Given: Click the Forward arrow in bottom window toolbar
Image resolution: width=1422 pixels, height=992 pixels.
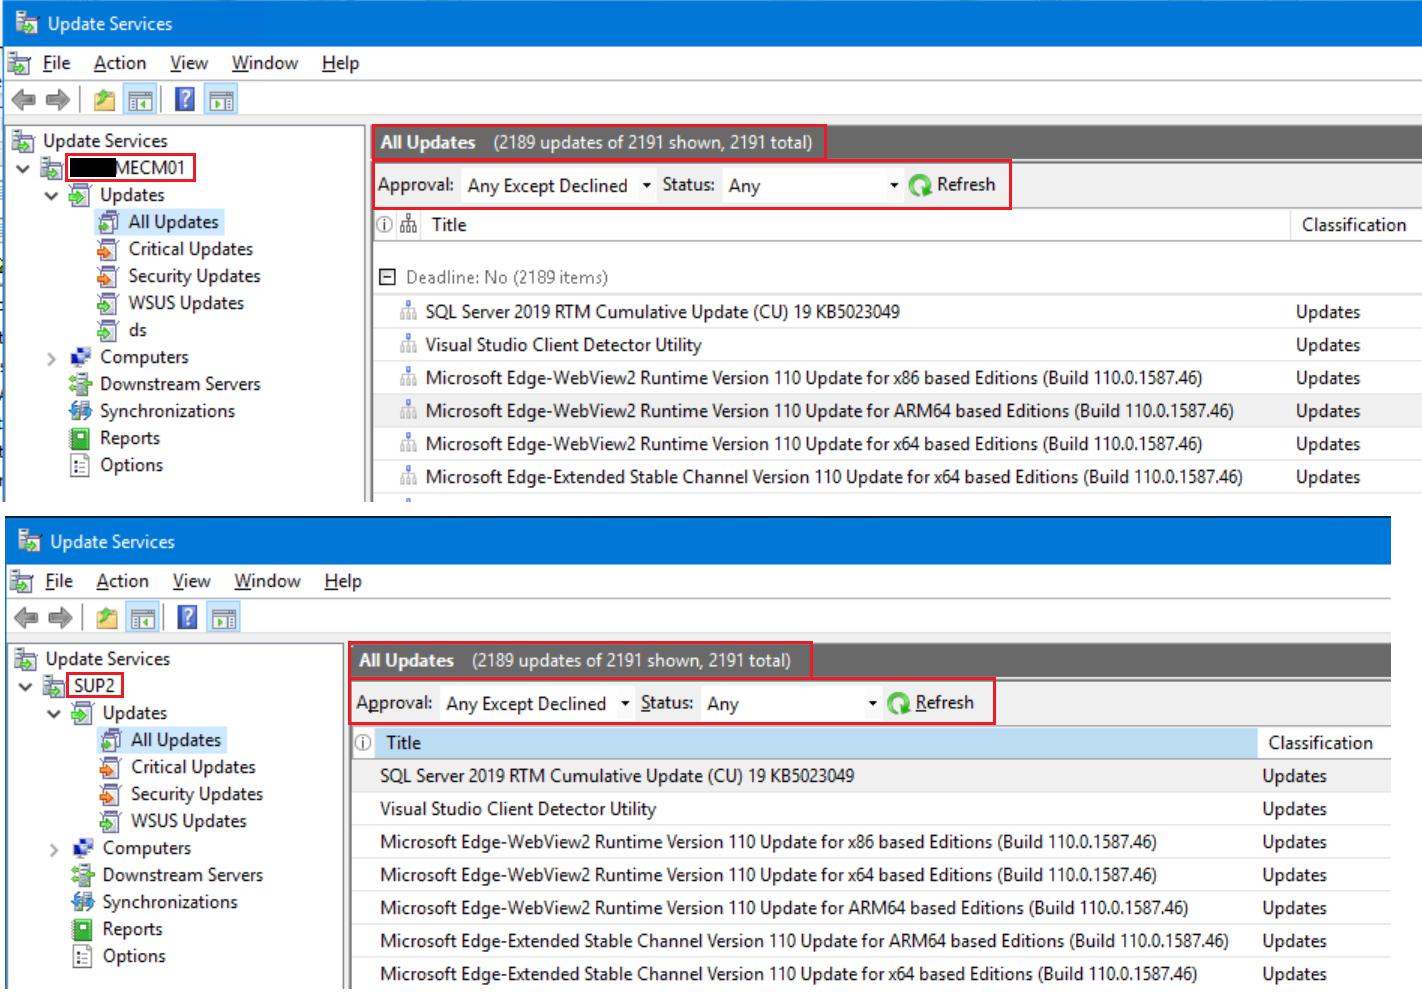Looking at the screenshot, I should (61, 618).
